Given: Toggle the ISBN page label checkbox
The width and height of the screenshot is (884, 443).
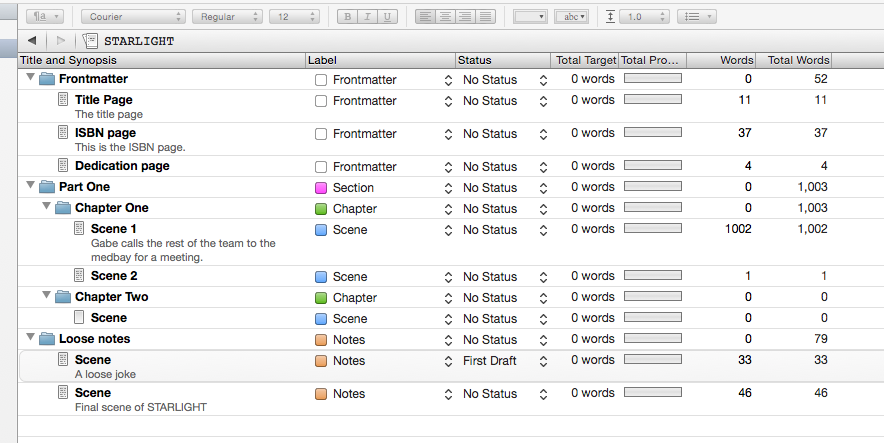Looking at the screenshot, I should (321, 134).
